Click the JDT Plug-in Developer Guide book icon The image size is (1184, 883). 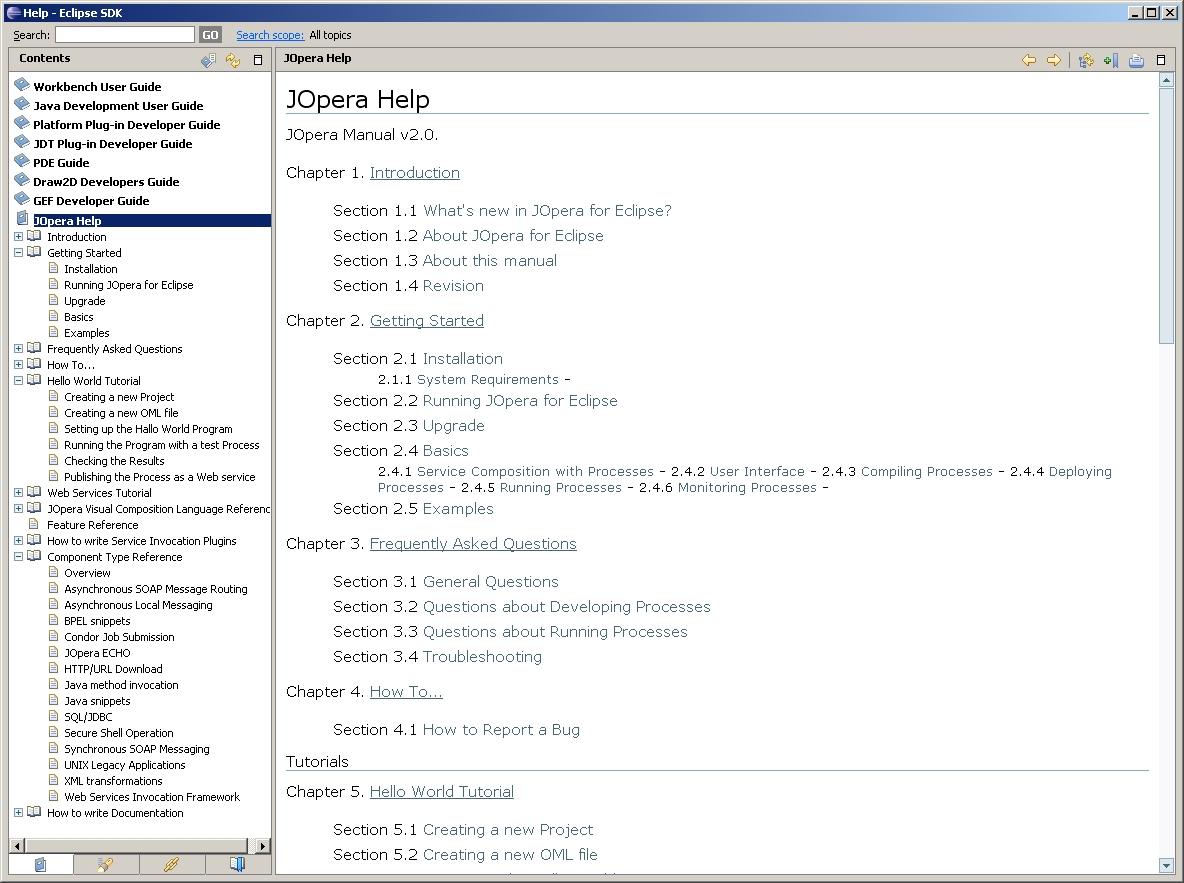tap(22, 142)
